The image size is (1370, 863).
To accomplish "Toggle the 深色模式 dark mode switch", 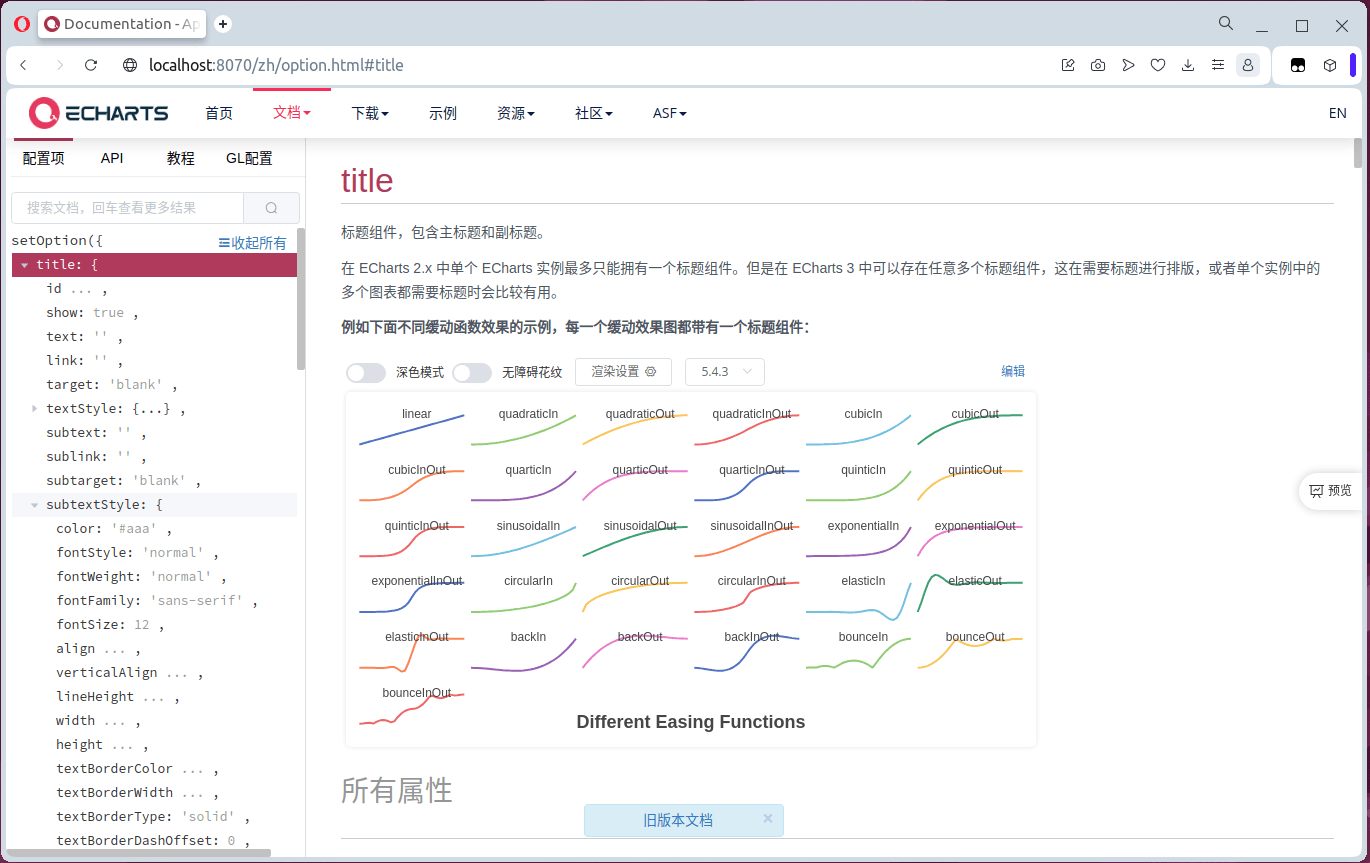I will point(366,372).
